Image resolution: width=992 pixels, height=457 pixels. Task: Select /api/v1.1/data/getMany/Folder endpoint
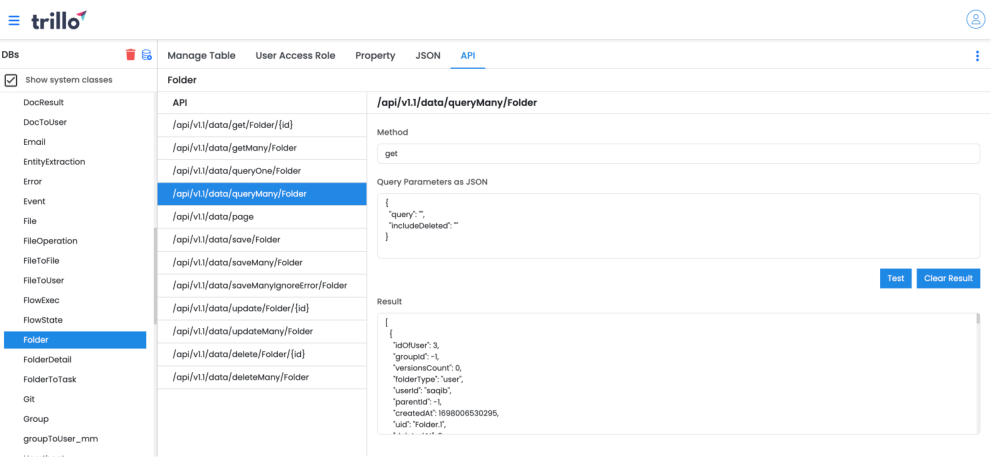coord(262,148)
